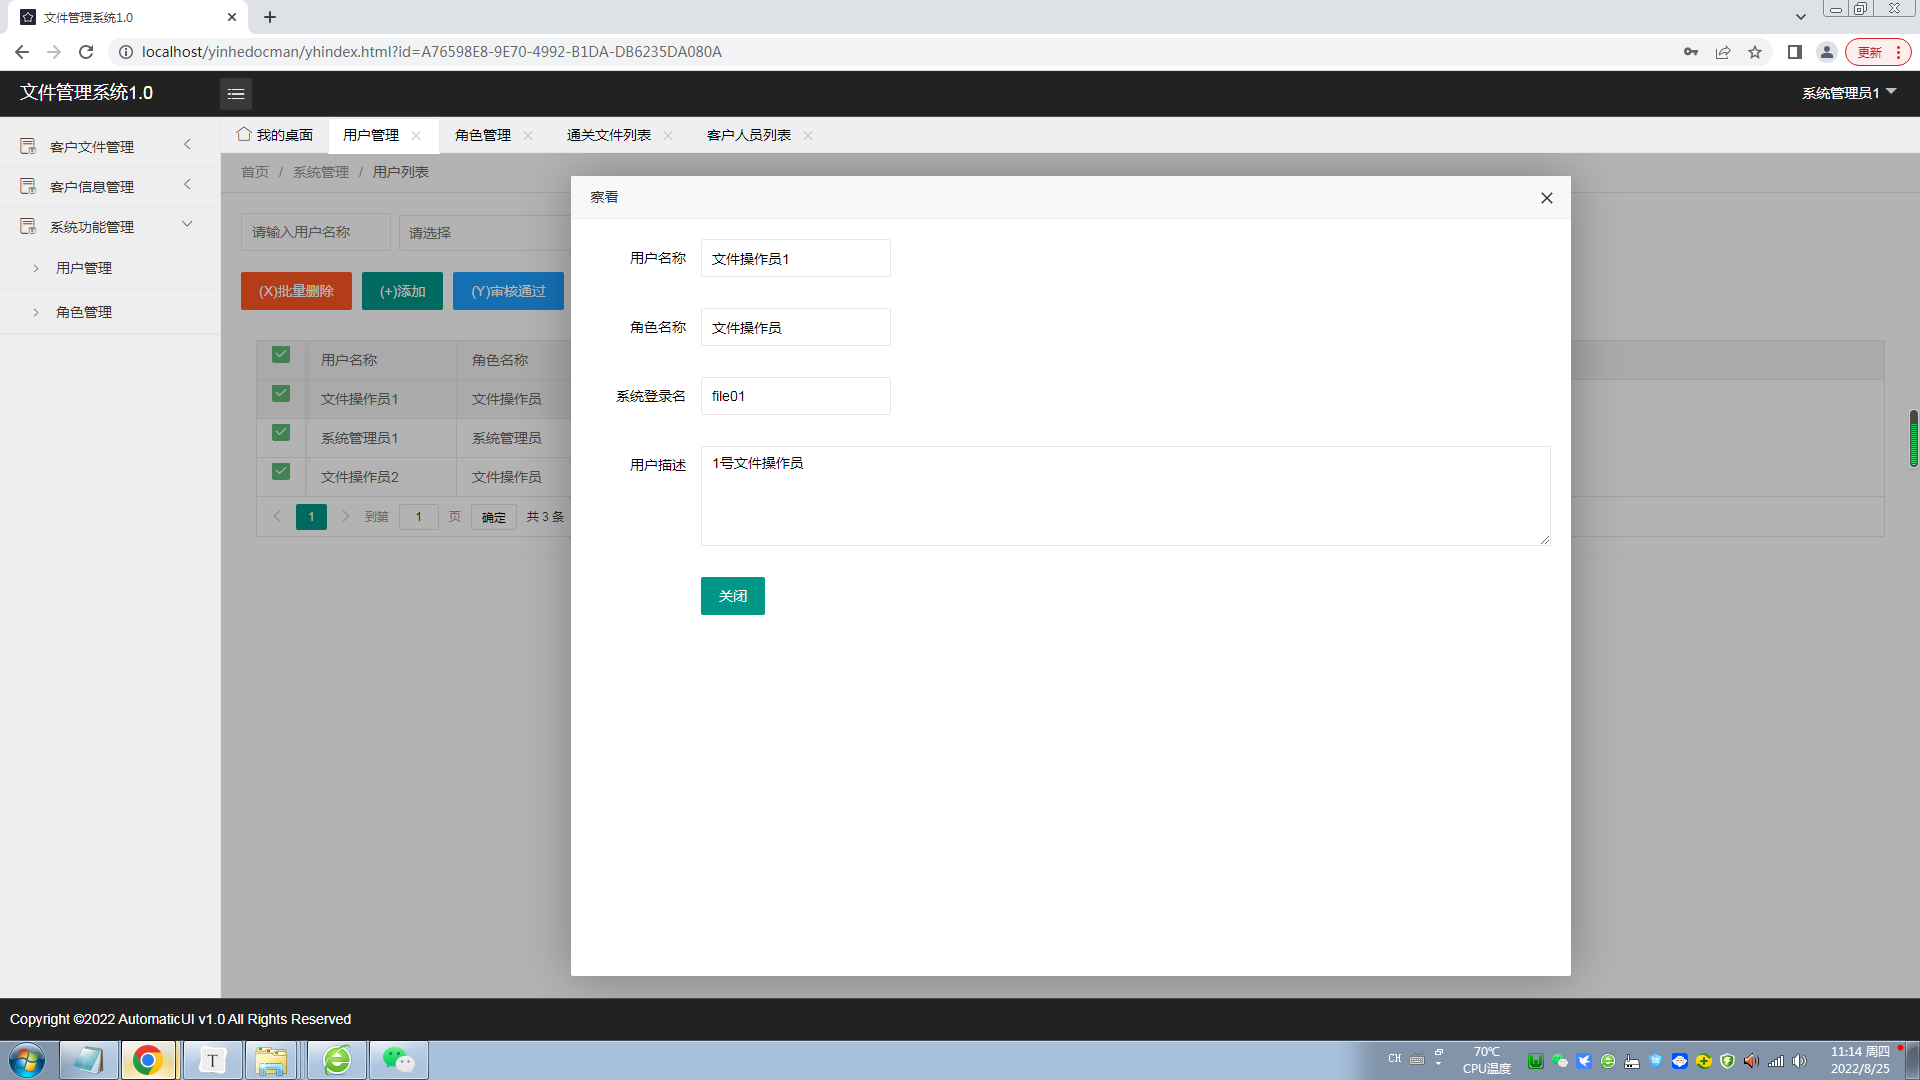Click page 1 in pagination

(311, 517)
